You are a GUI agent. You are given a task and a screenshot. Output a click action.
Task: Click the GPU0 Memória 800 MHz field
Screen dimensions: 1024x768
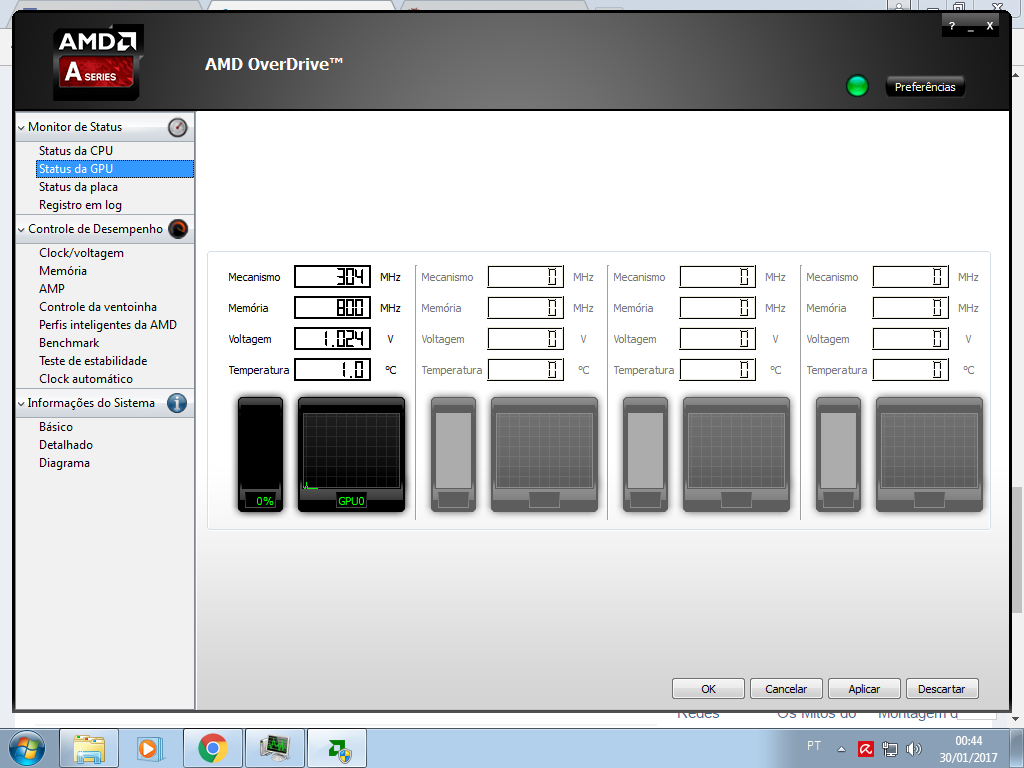pyautogui.click(x=332, y=308)
